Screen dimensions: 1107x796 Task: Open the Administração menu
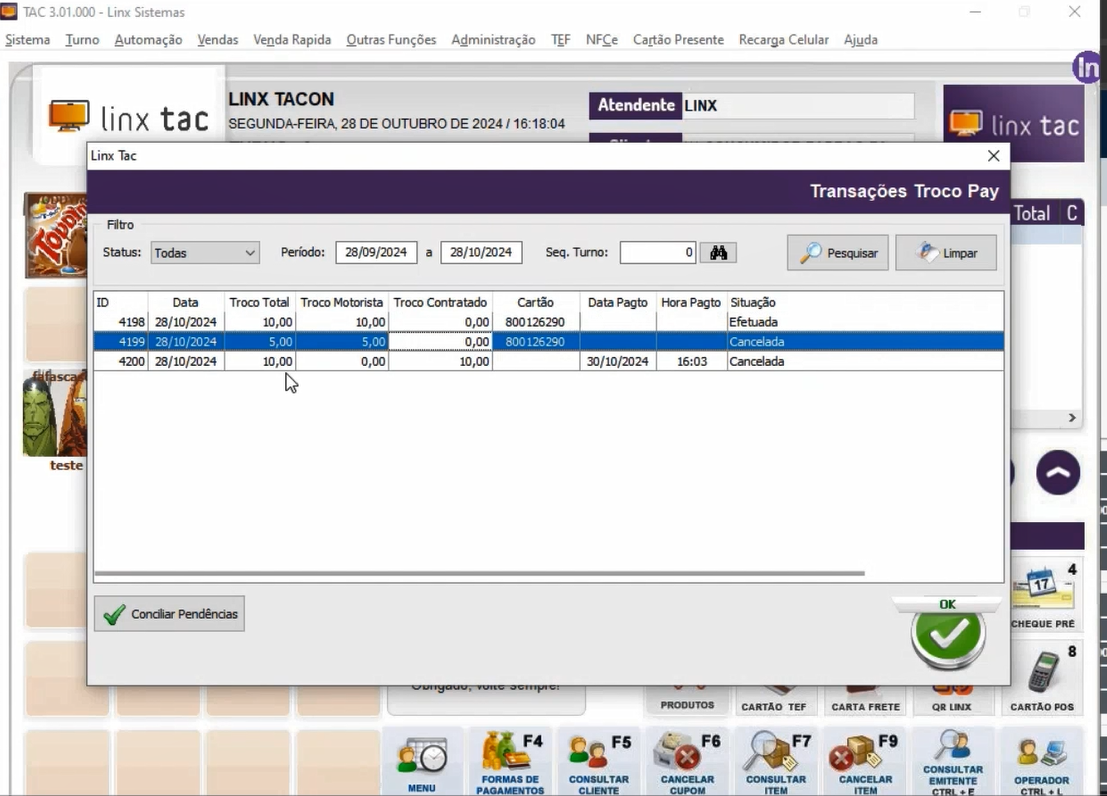pyautogui.click(x=493, y=40)
